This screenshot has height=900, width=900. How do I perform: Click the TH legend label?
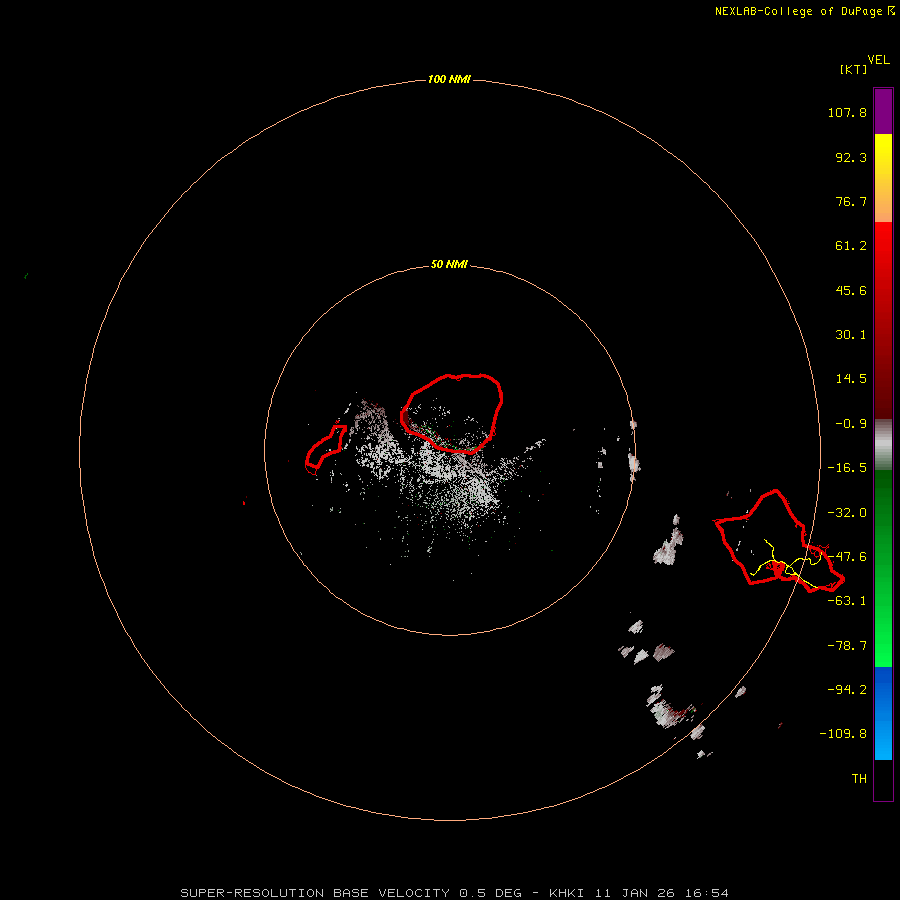[859, 778]
